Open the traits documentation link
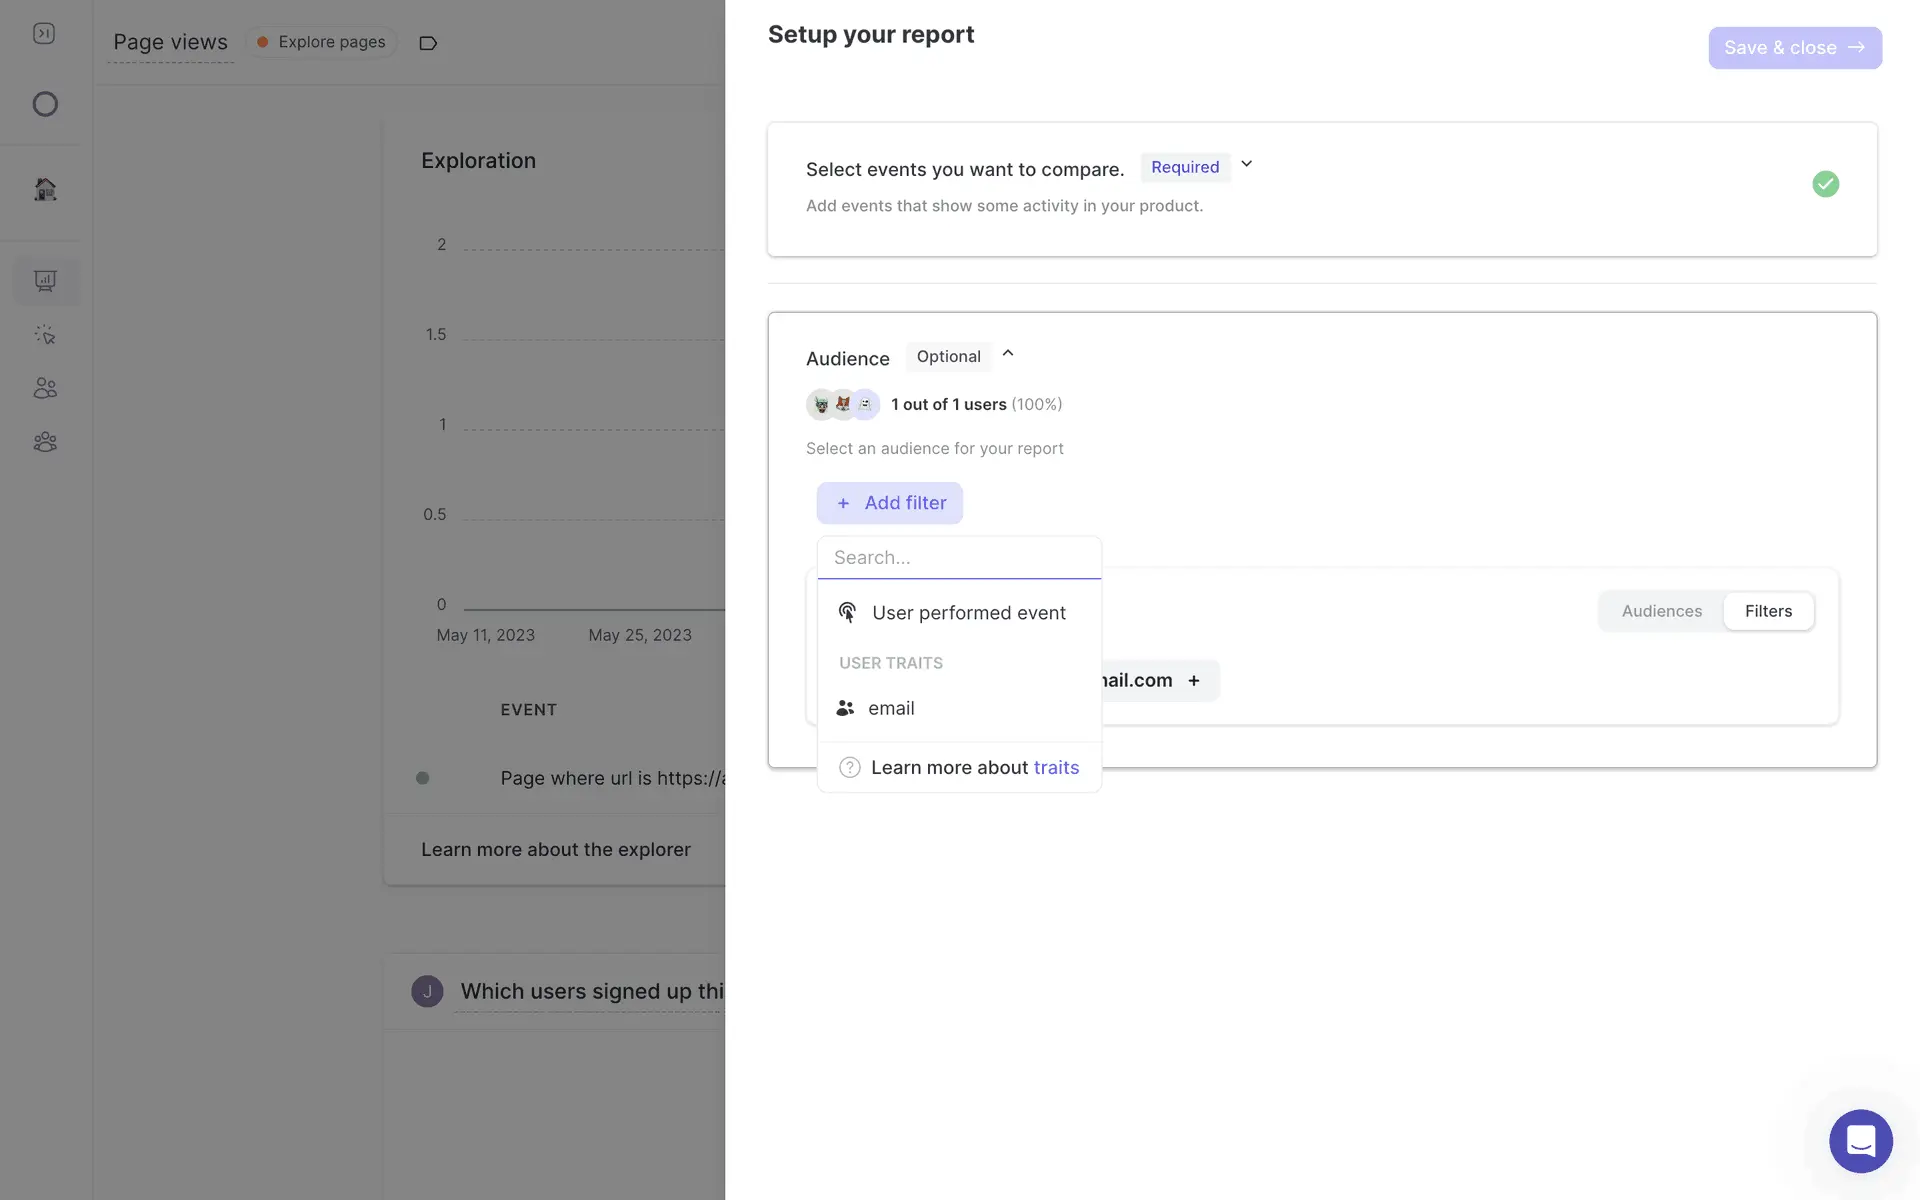This screenshot has height=1200, width=1920. tap(1056, 767)
